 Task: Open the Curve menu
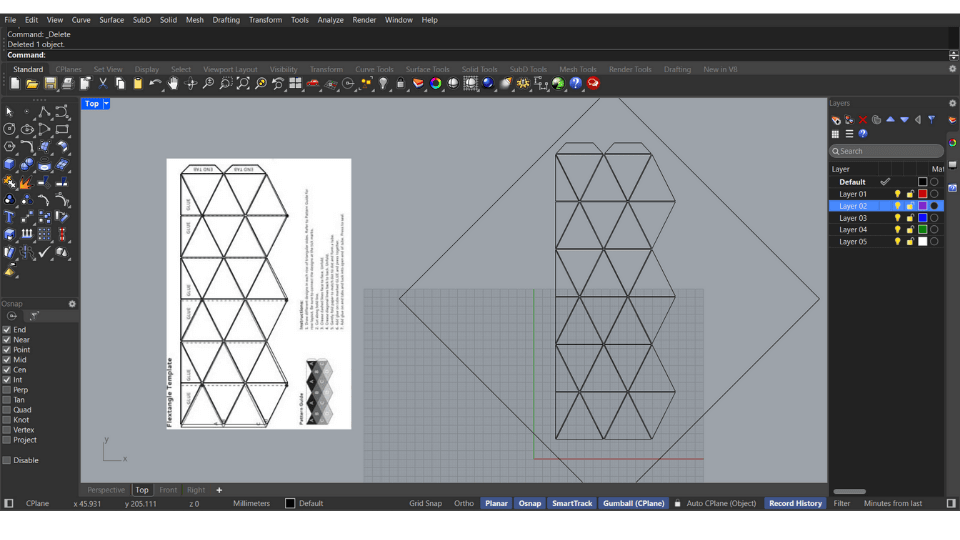point(81,20)
